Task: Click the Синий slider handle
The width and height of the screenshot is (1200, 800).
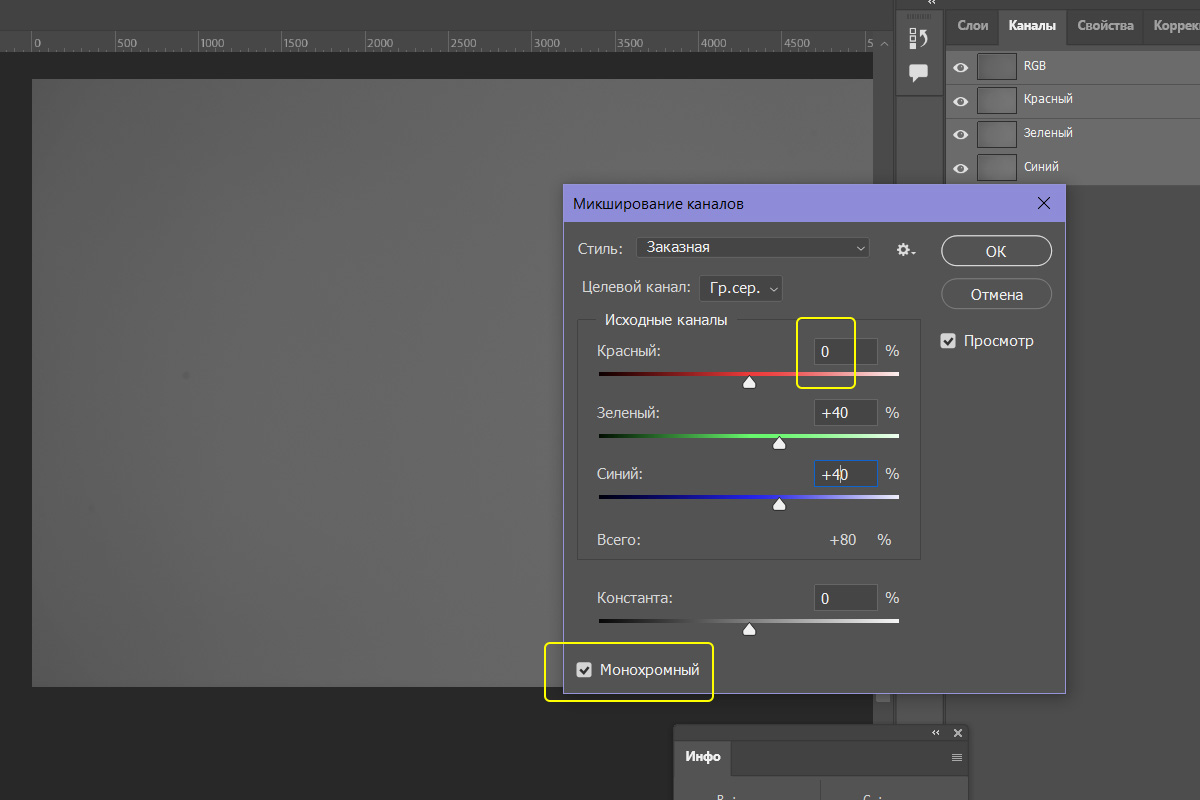Action: point(779,504)
